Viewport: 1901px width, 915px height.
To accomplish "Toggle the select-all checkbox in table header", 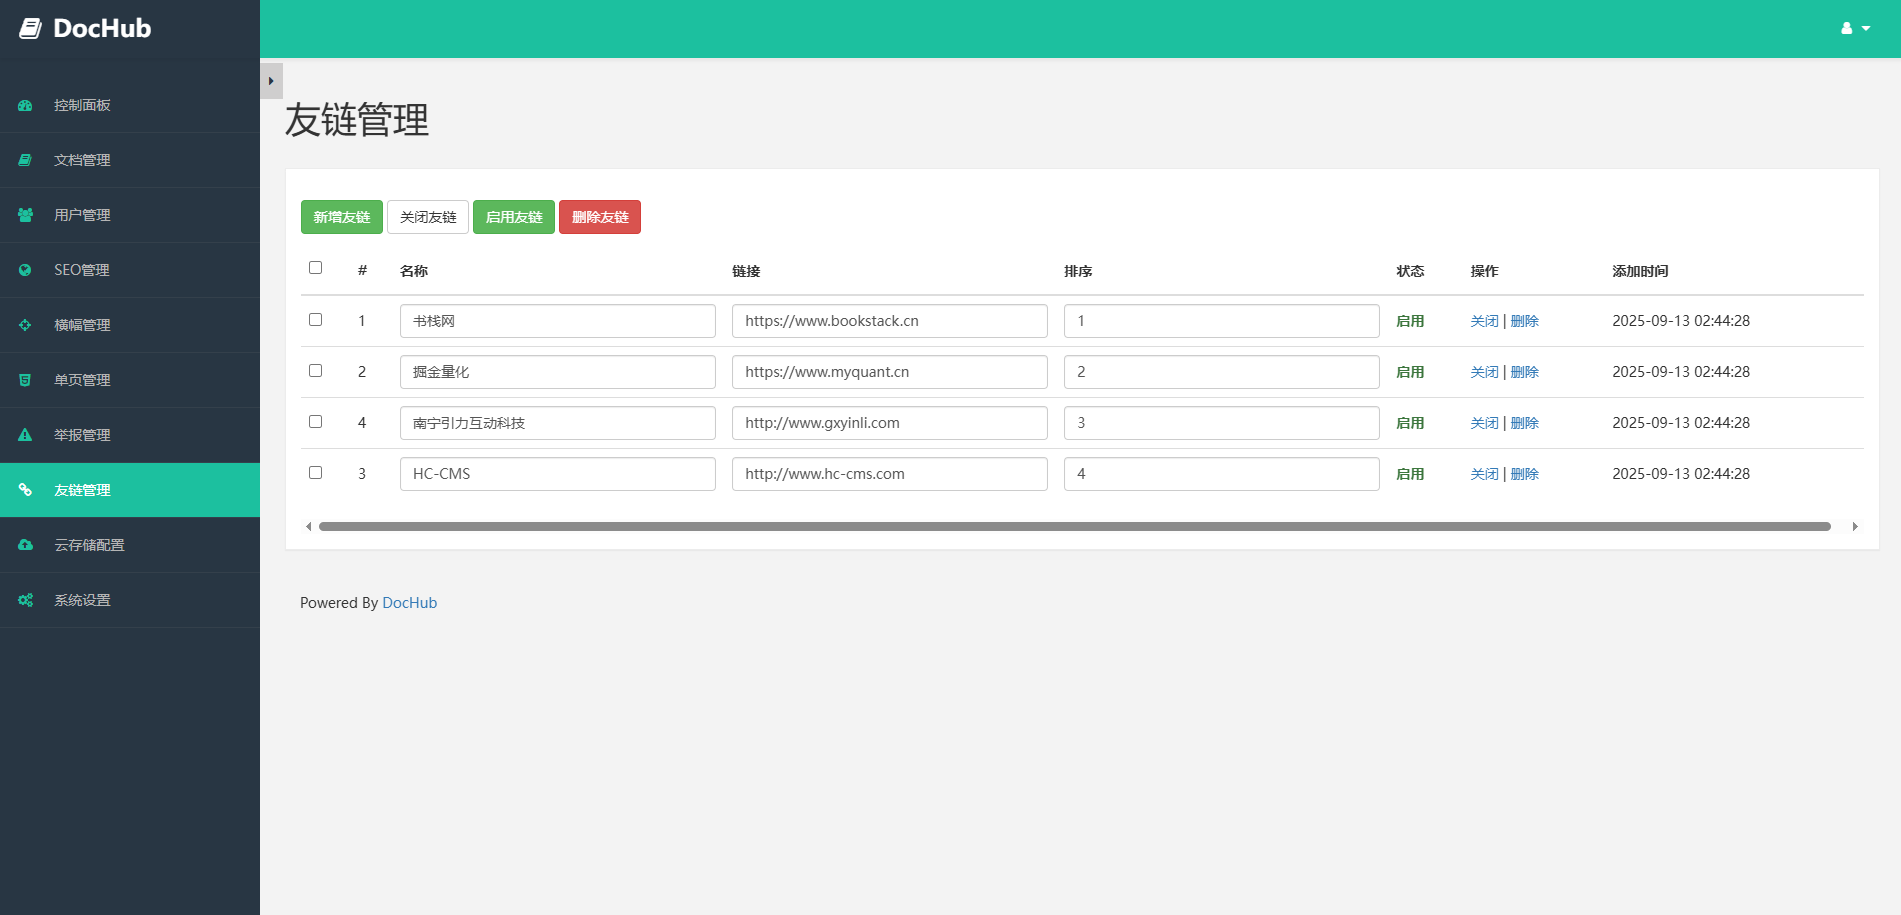I will (315, 268).
